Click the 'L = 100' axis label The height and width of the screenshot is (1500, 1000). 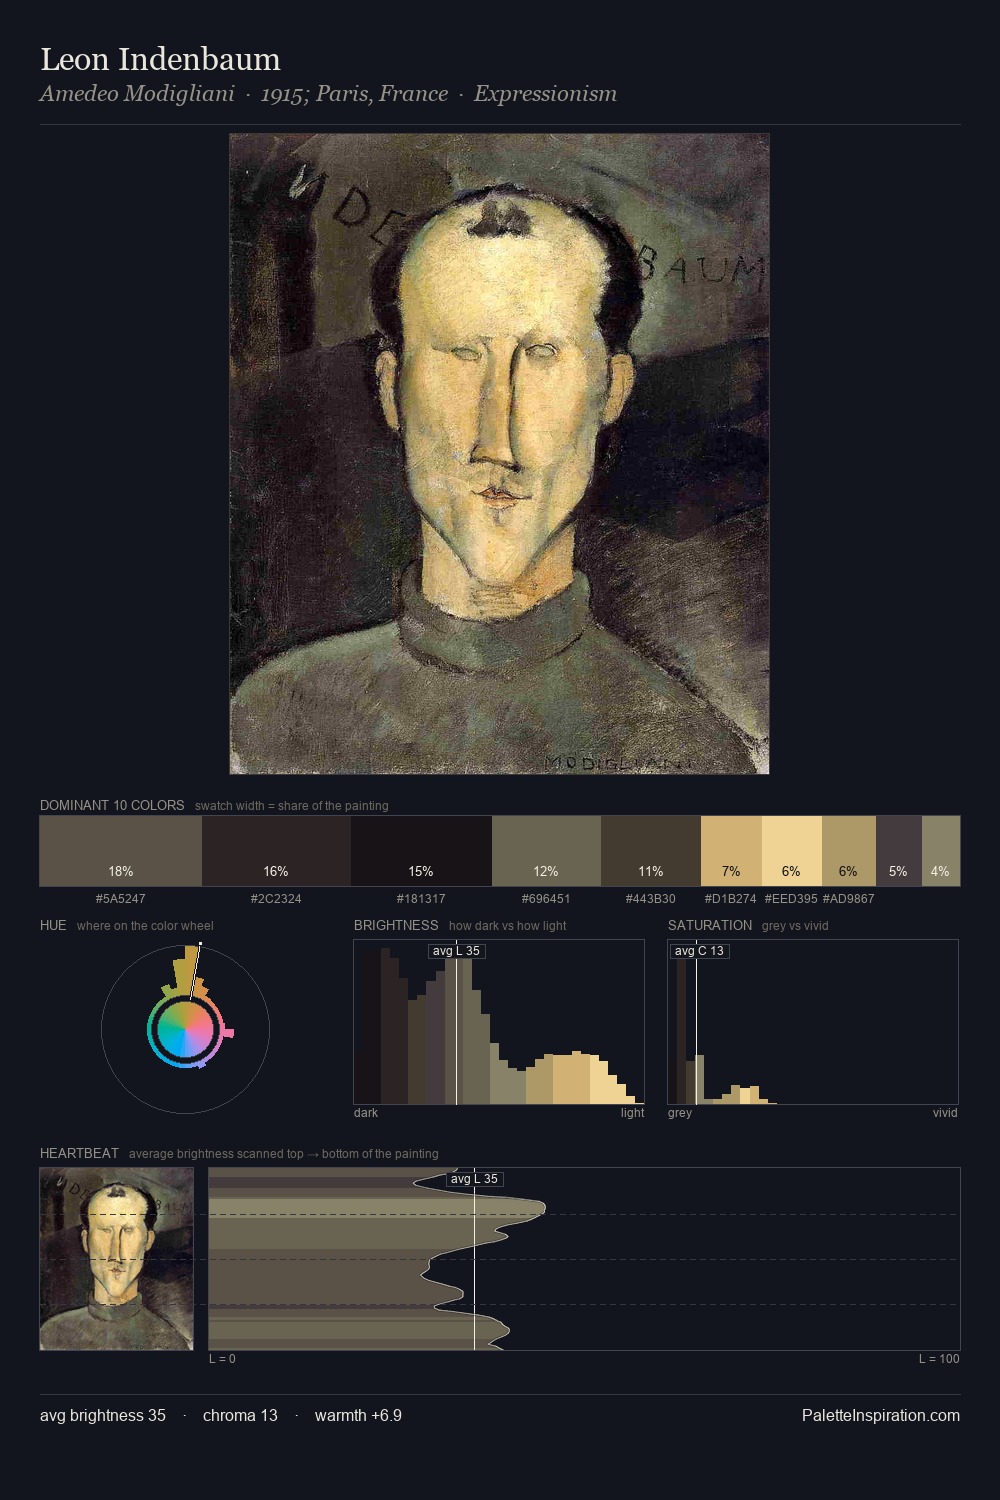click(939, 1359)
